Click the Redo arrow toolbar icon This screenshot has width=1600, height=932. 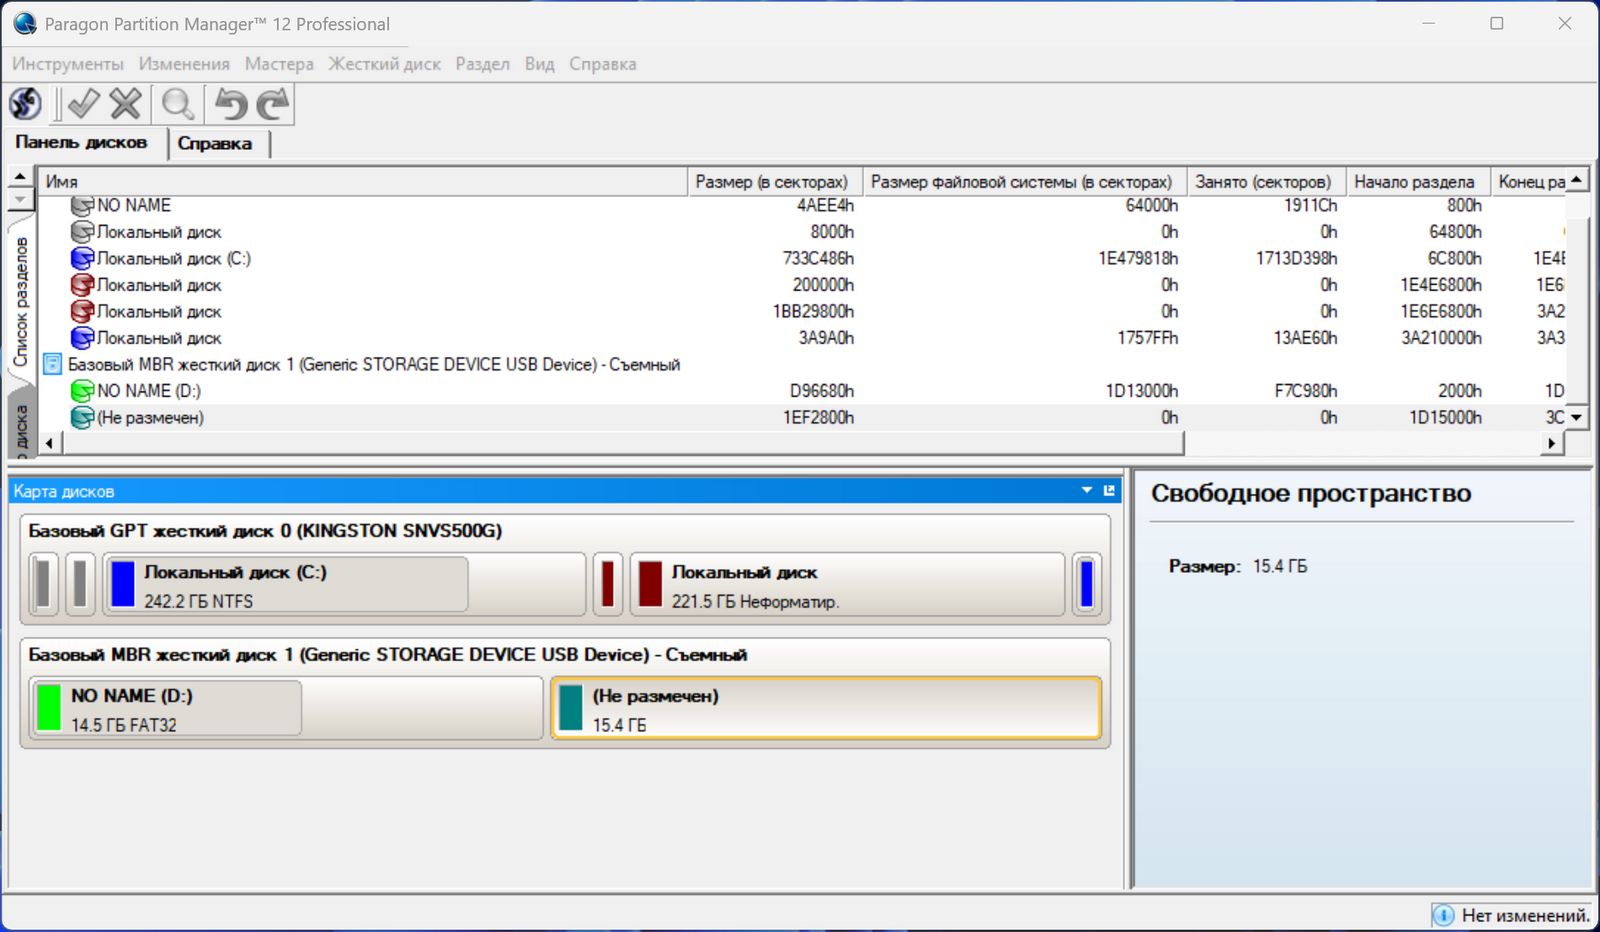point(273,104)
